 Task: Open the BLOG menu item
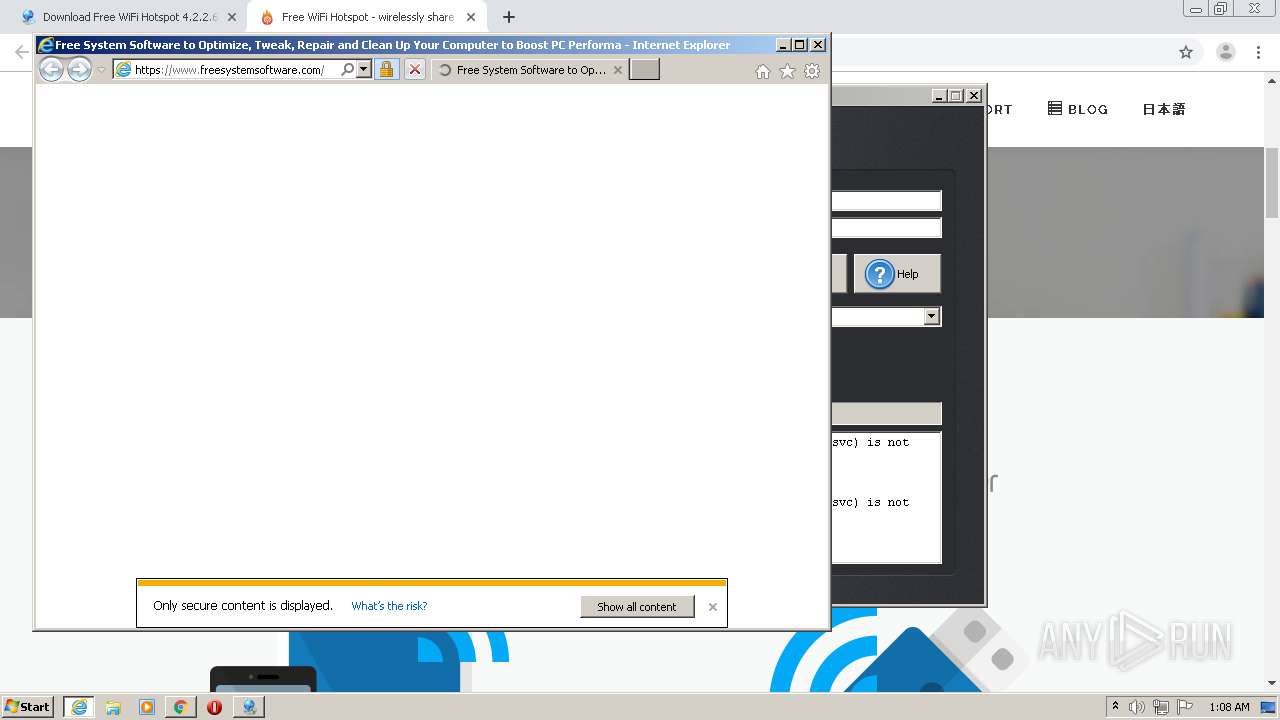click(1078, 109)
